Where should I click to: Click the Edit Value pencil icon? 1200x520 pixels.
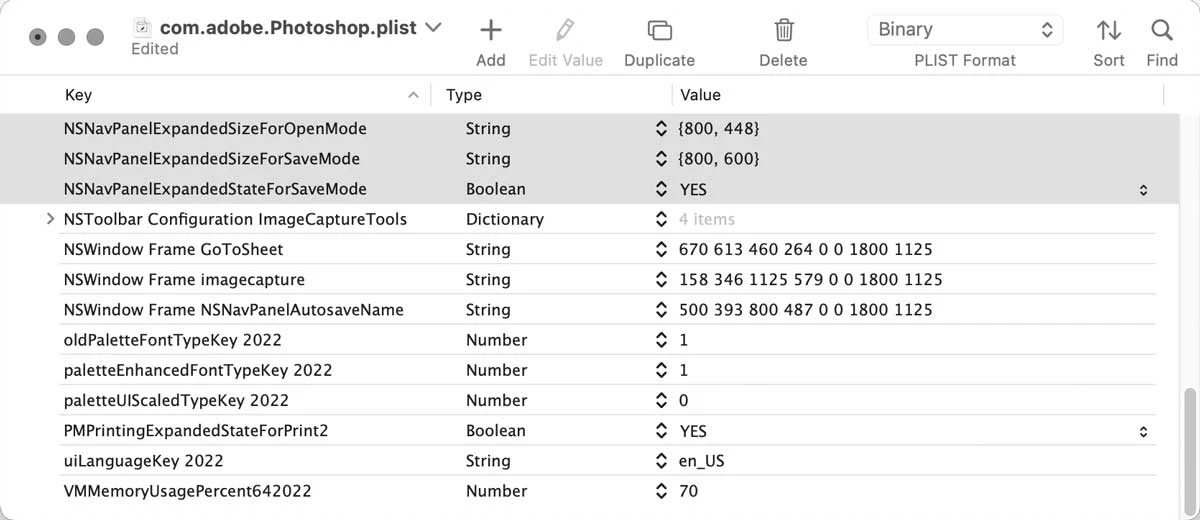click(565, 30)
